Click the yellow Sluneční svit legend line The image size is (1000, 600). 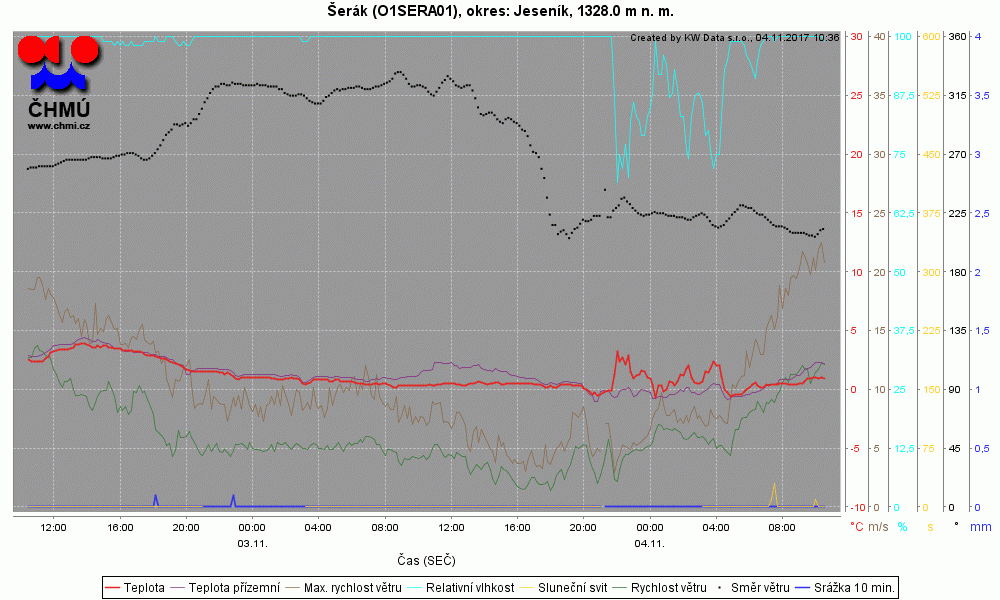(527, 587)
